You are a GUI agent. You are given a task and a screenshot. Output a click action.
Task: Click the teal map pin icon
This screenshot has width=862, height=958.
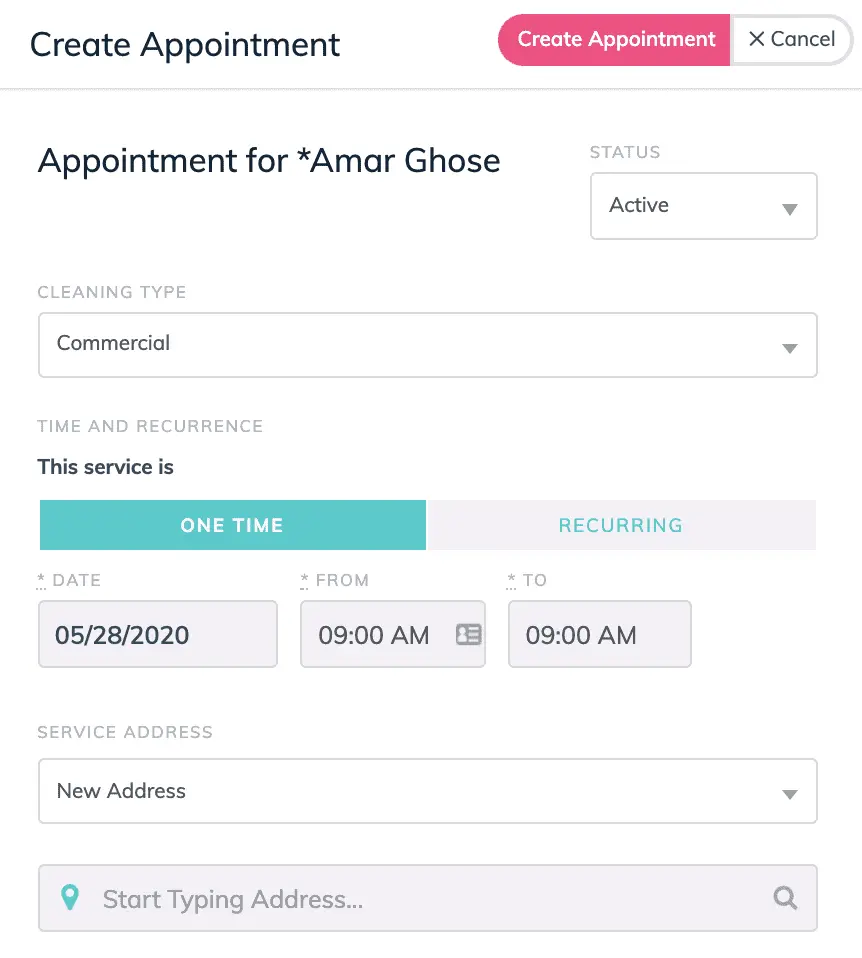pyautogui.click(x=69, y=898)
